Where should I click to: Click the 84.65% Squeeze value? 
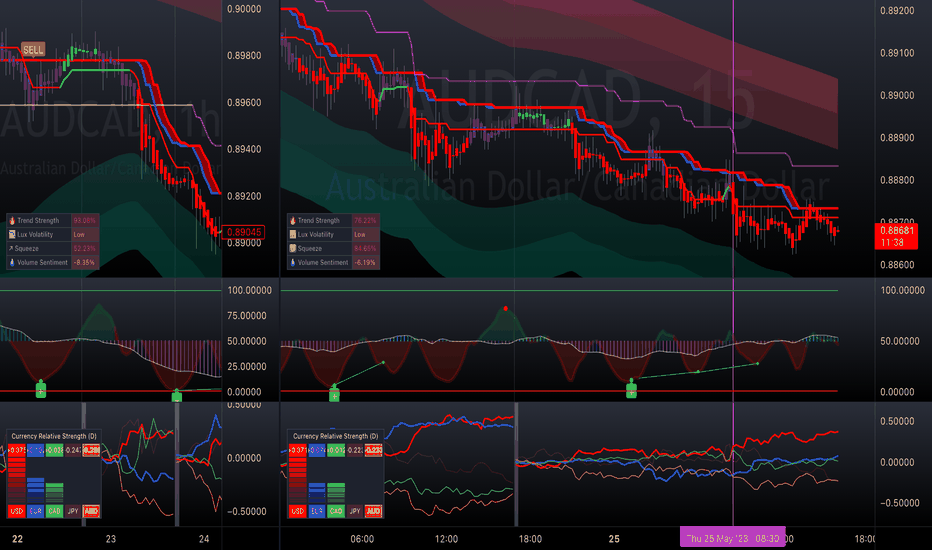pos(365,249)
